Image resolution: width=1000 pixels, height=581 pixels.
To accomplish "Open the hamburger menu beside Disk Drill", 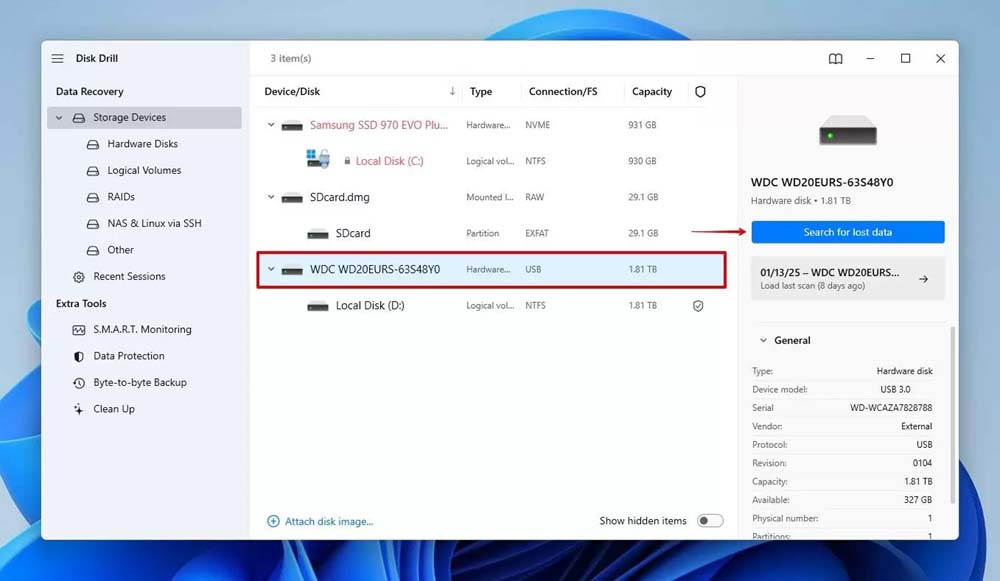I will click(58, 59).
